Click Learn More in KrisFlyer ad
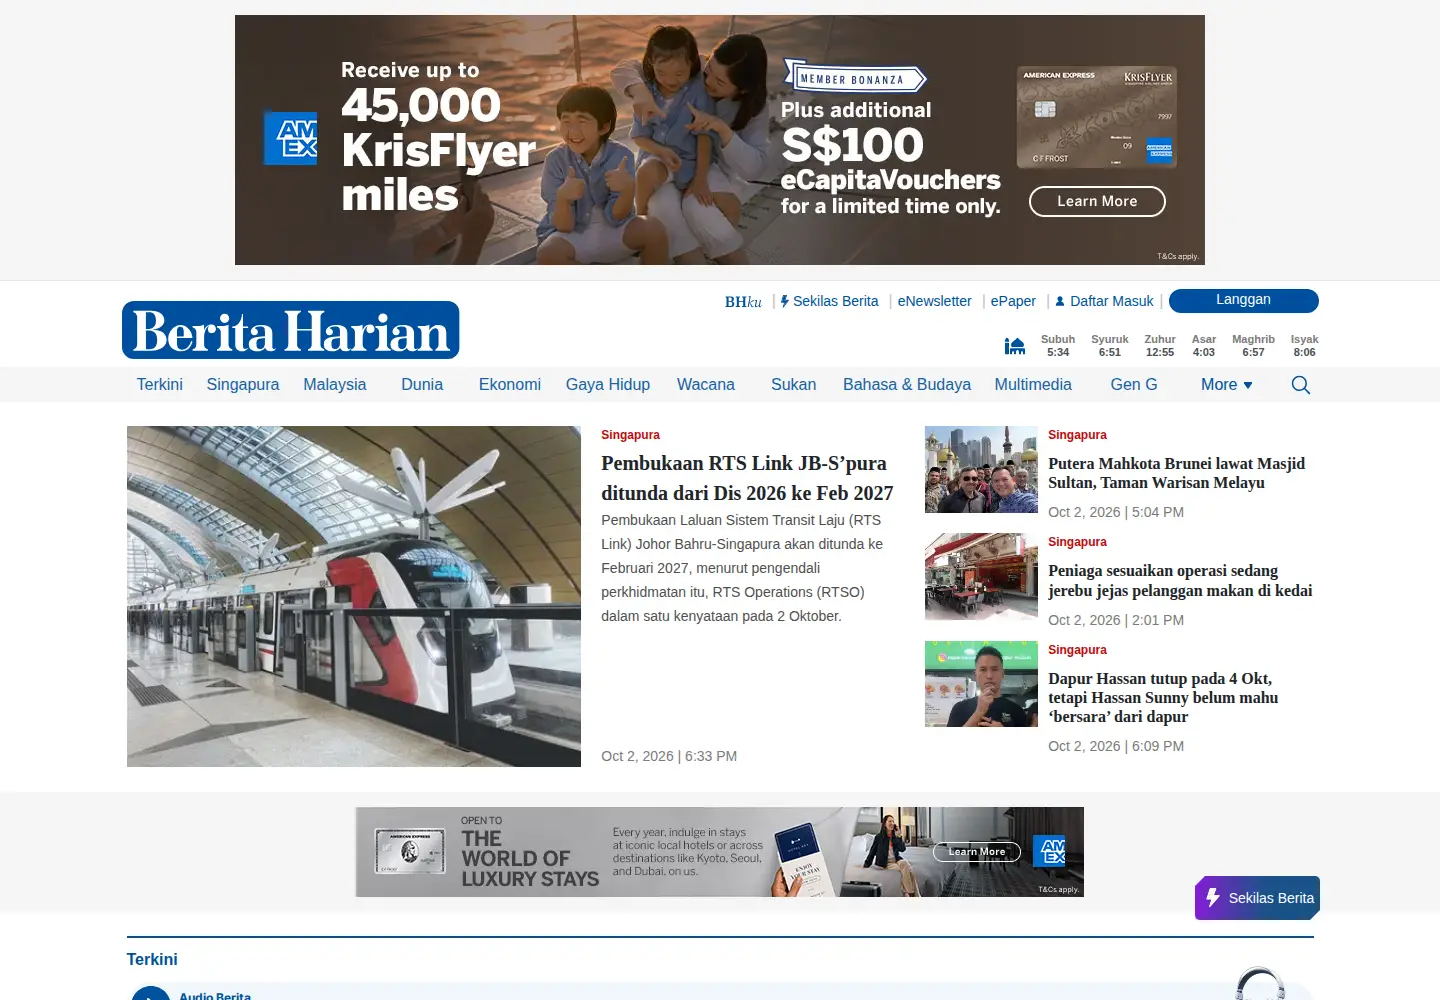The width and height of the screenshot is (1440, 1000). 1097,201
